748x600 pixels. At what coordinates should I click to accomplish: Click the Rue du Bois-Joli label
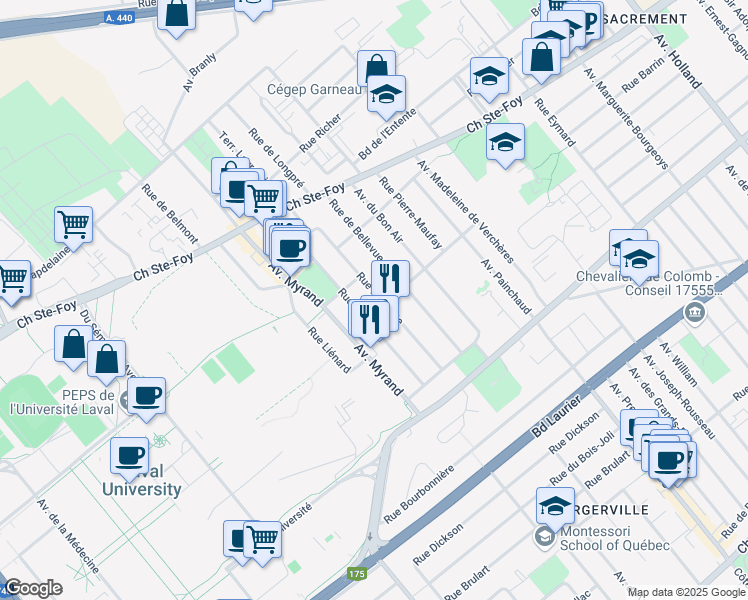tap(582, 457)
